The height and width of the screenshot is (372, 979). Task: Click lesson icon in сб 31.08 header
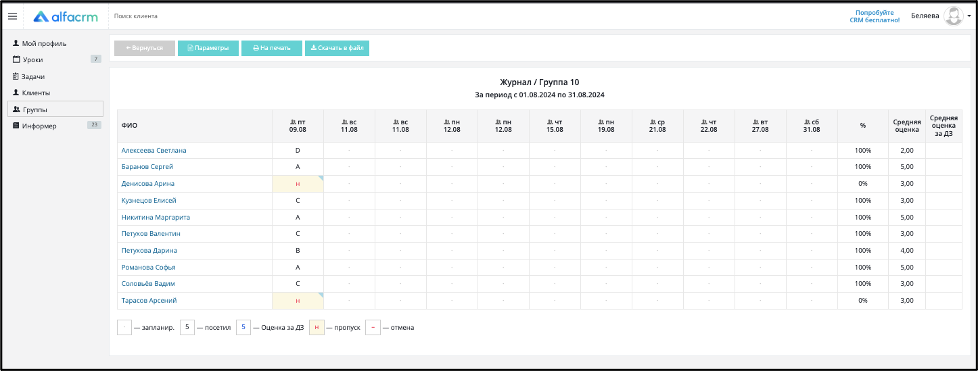[806, 122]
